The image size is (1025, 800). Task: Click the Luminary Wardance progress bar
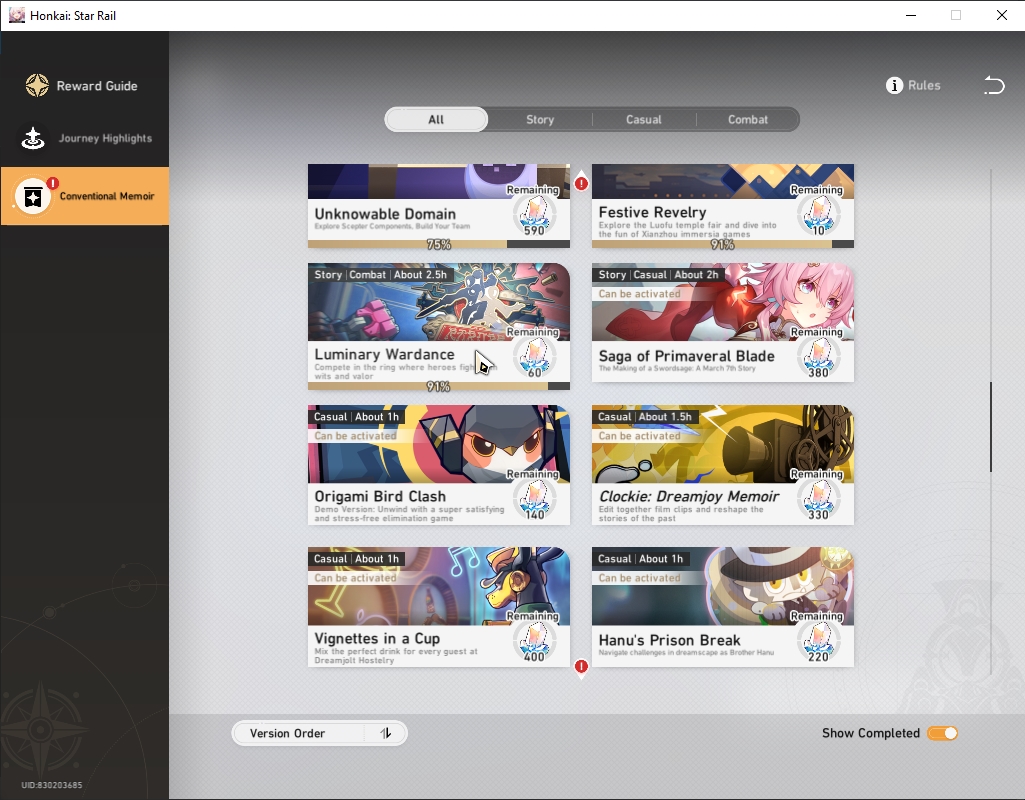[439, 386]
